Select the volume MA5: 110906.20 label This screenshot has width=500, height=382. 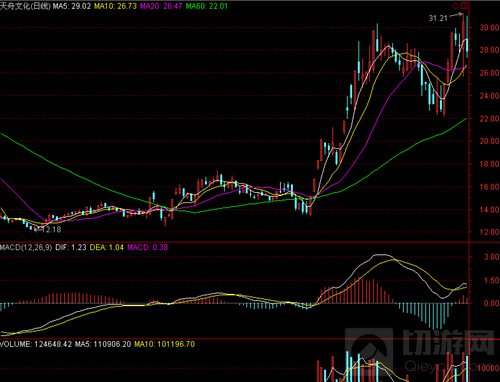103,344
